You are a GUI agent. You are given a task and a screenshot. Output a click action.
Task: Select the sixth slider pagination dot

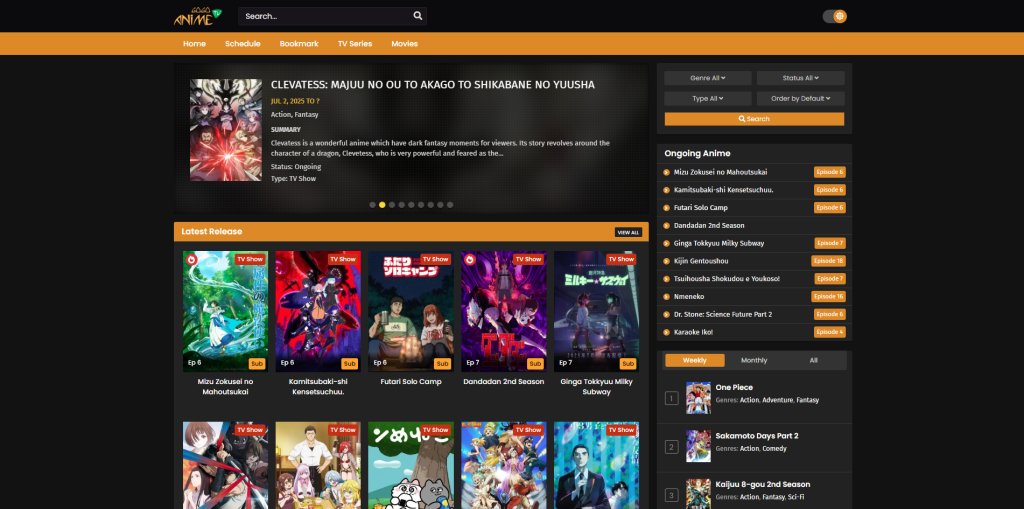(421, 205)
